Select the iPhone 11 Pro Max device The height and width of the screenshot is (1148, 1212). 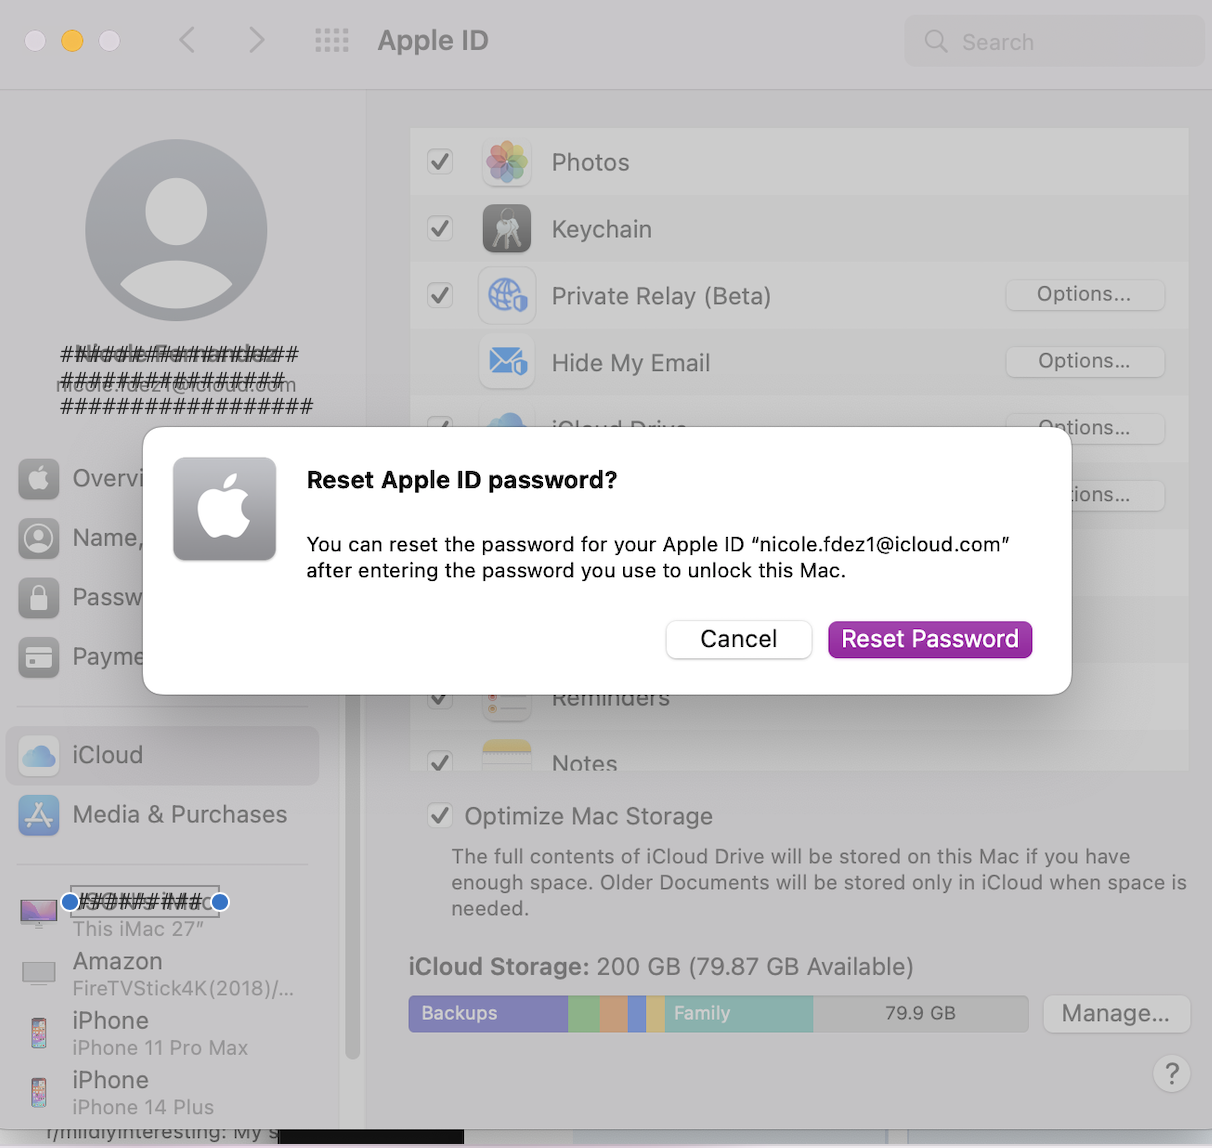click(162, 1033)
